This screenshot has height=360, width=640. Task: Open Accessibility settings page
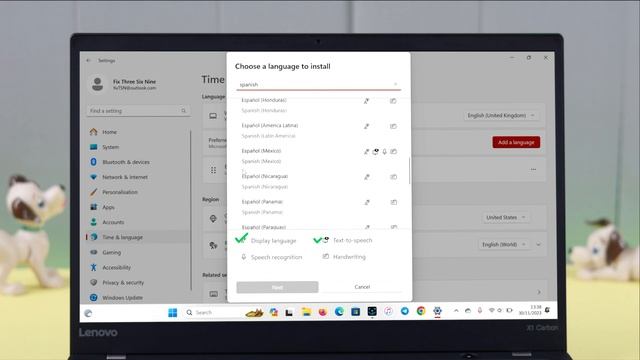point(138,267)
